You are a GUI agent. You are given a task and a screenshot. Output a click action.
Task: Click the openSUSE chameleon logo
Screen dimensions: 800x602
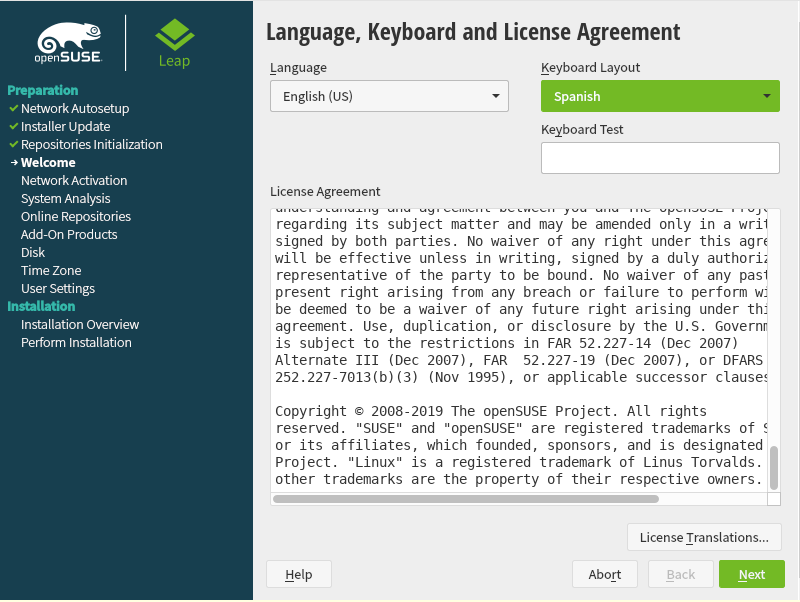tap(68, 43)
